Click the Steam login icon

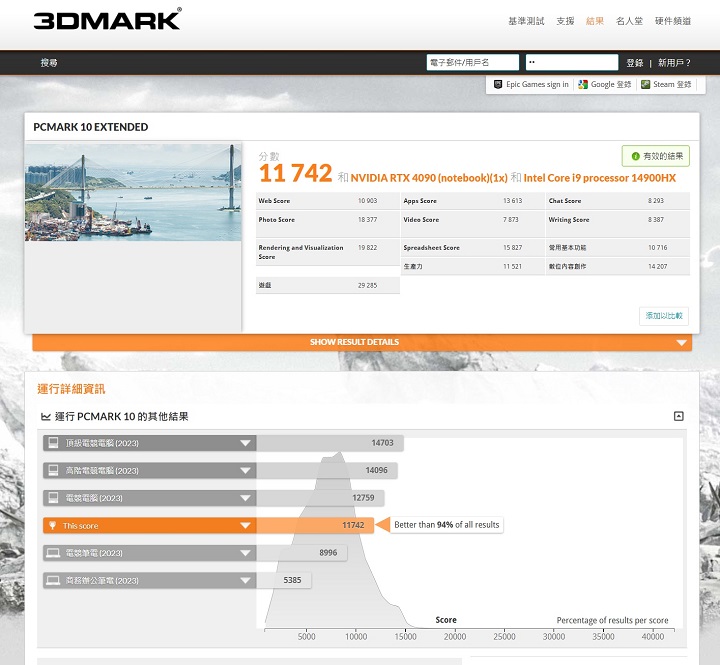pos(645,85)
